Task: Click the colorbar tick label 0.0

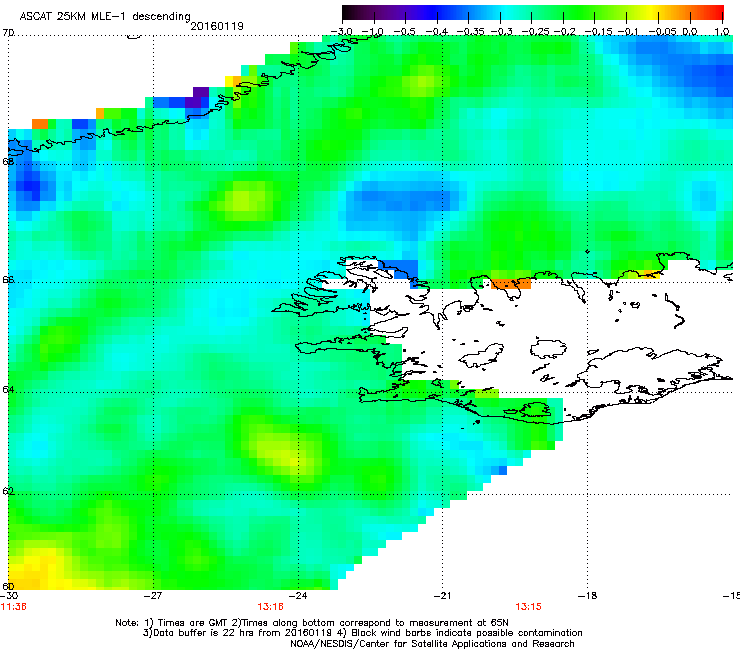Action: (690, 32)
